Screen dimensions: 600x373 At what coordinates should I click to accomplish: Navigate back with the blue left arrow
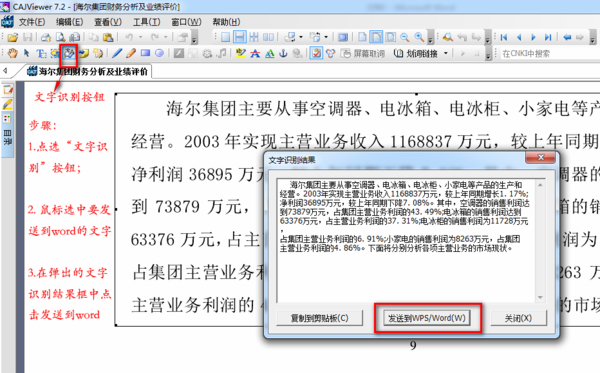pyautogui.click(x=567, y=37)
